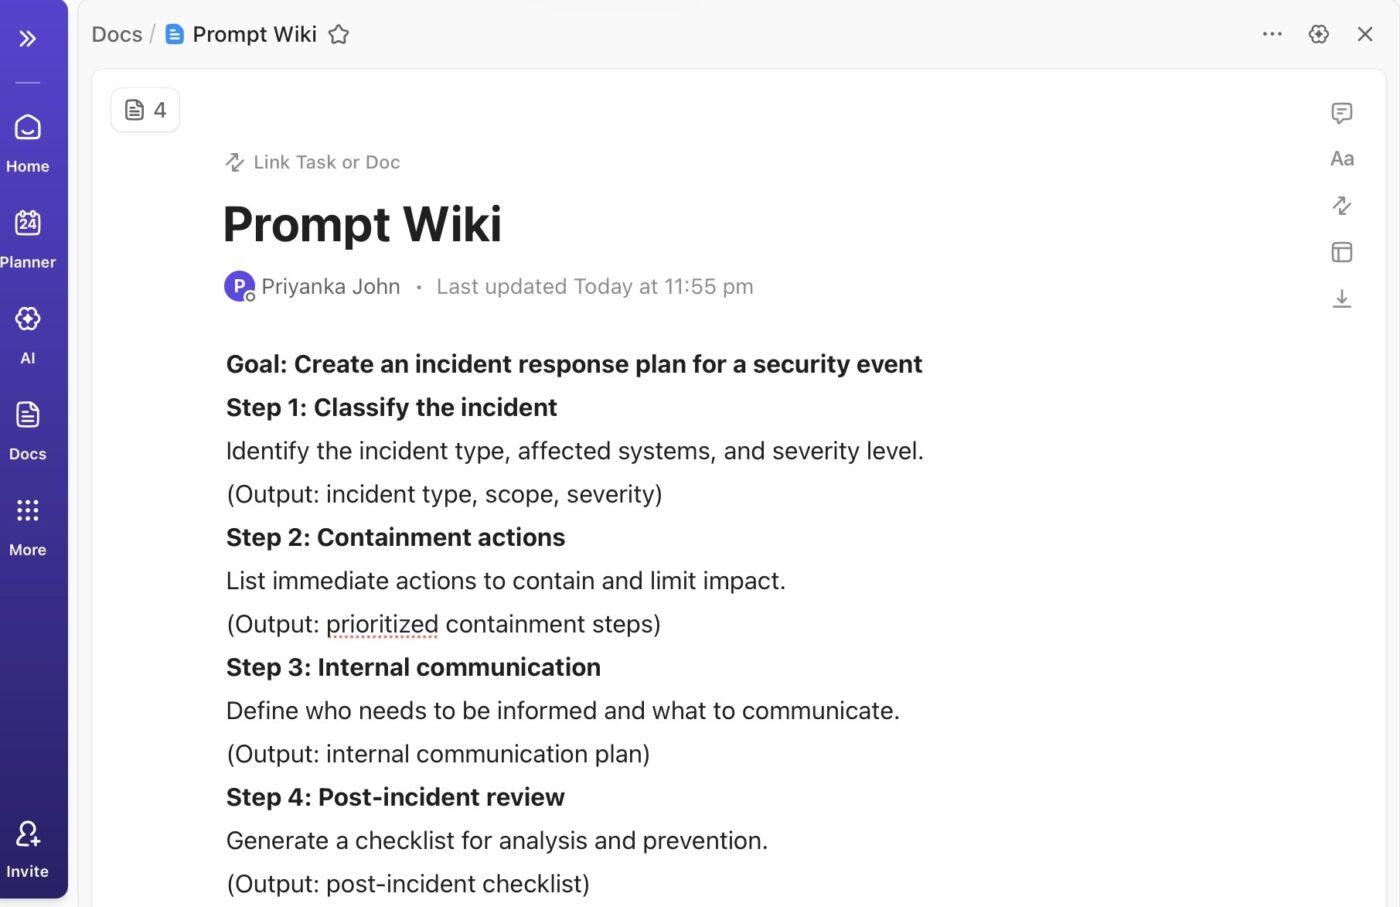Click Priyanka John's avatar
This screenshot has width=1400, height=907.
pos(239,286)
